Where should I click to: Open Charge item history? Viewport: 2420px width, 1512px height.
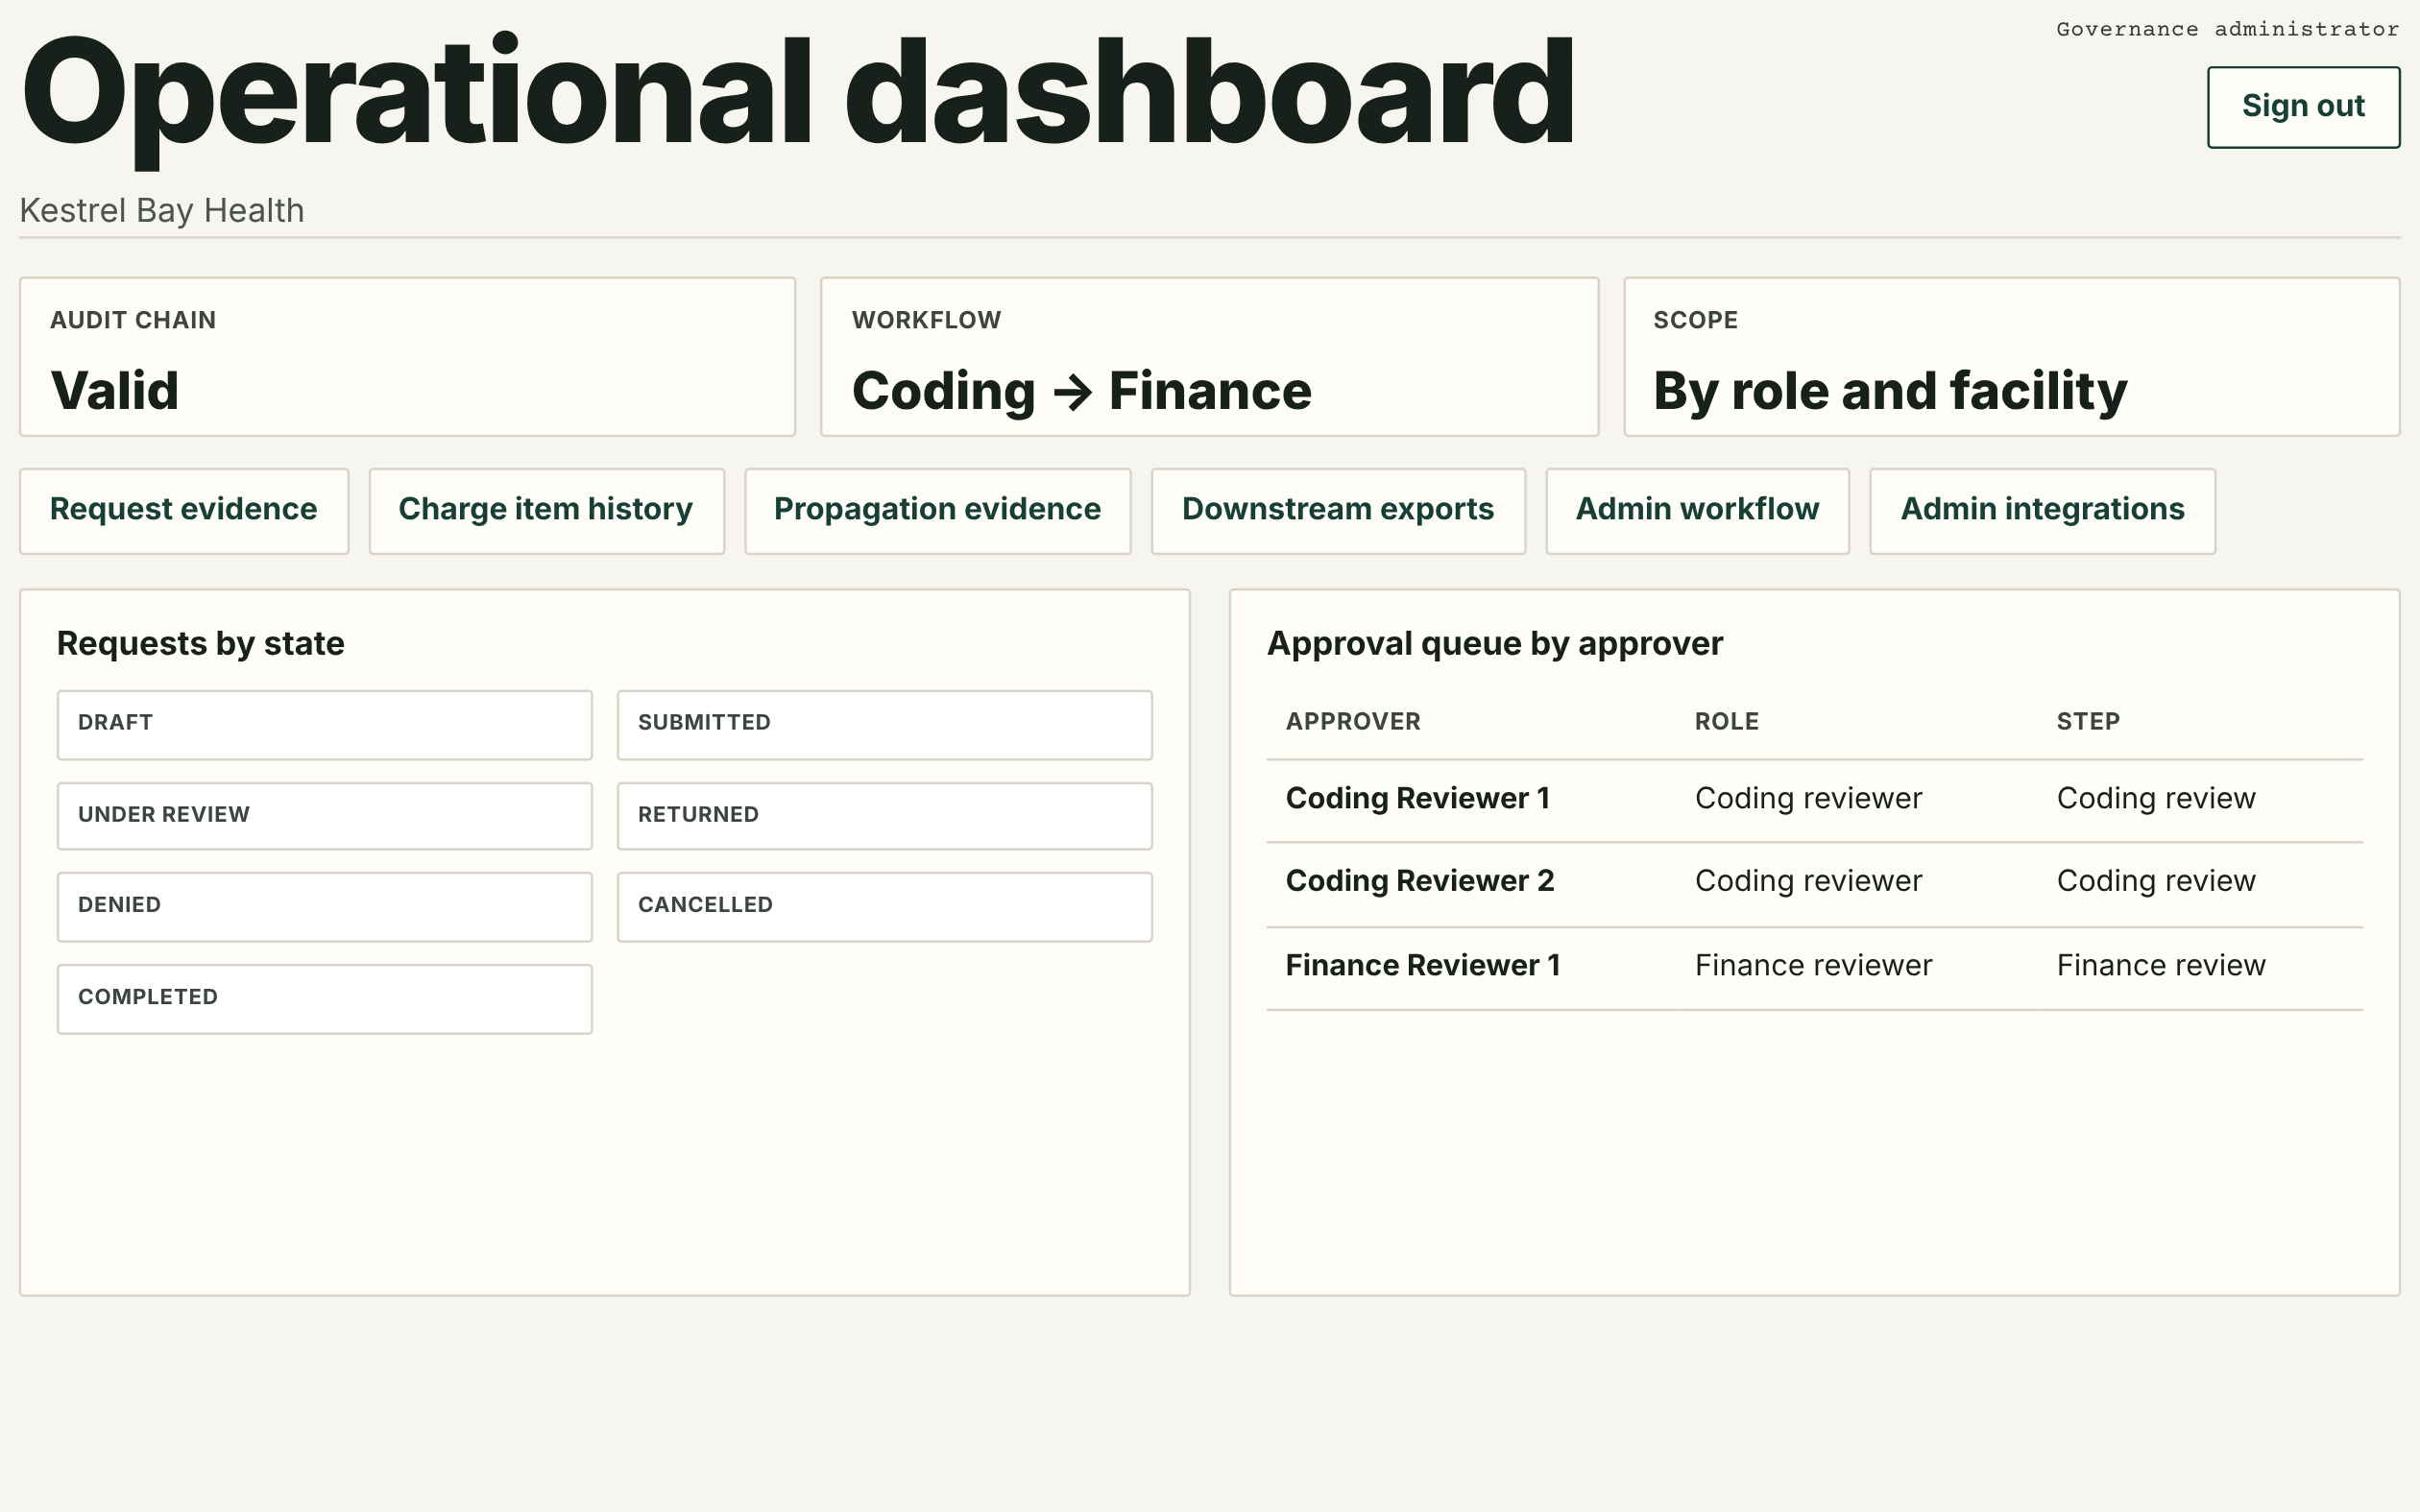click(546, 510)
